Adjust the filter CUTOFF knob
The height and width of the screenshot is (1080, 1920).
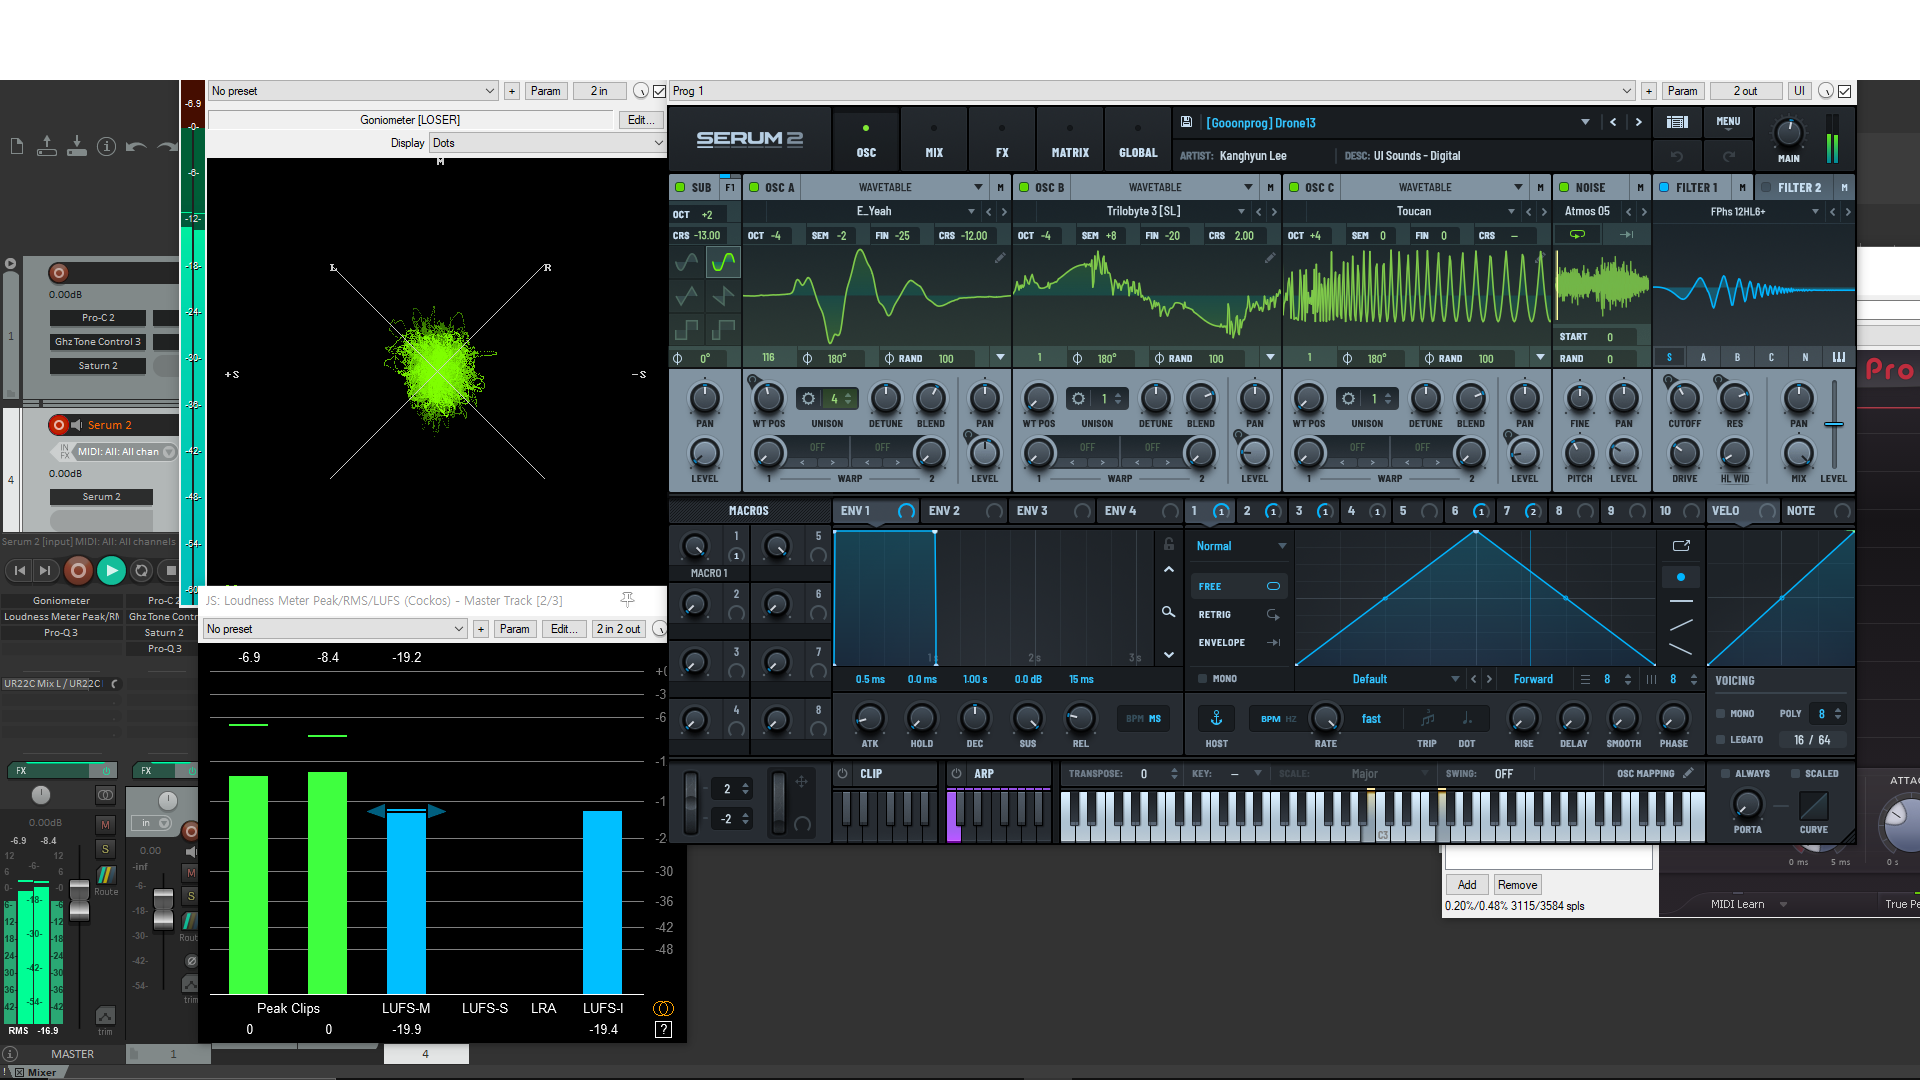[1684, 399]
